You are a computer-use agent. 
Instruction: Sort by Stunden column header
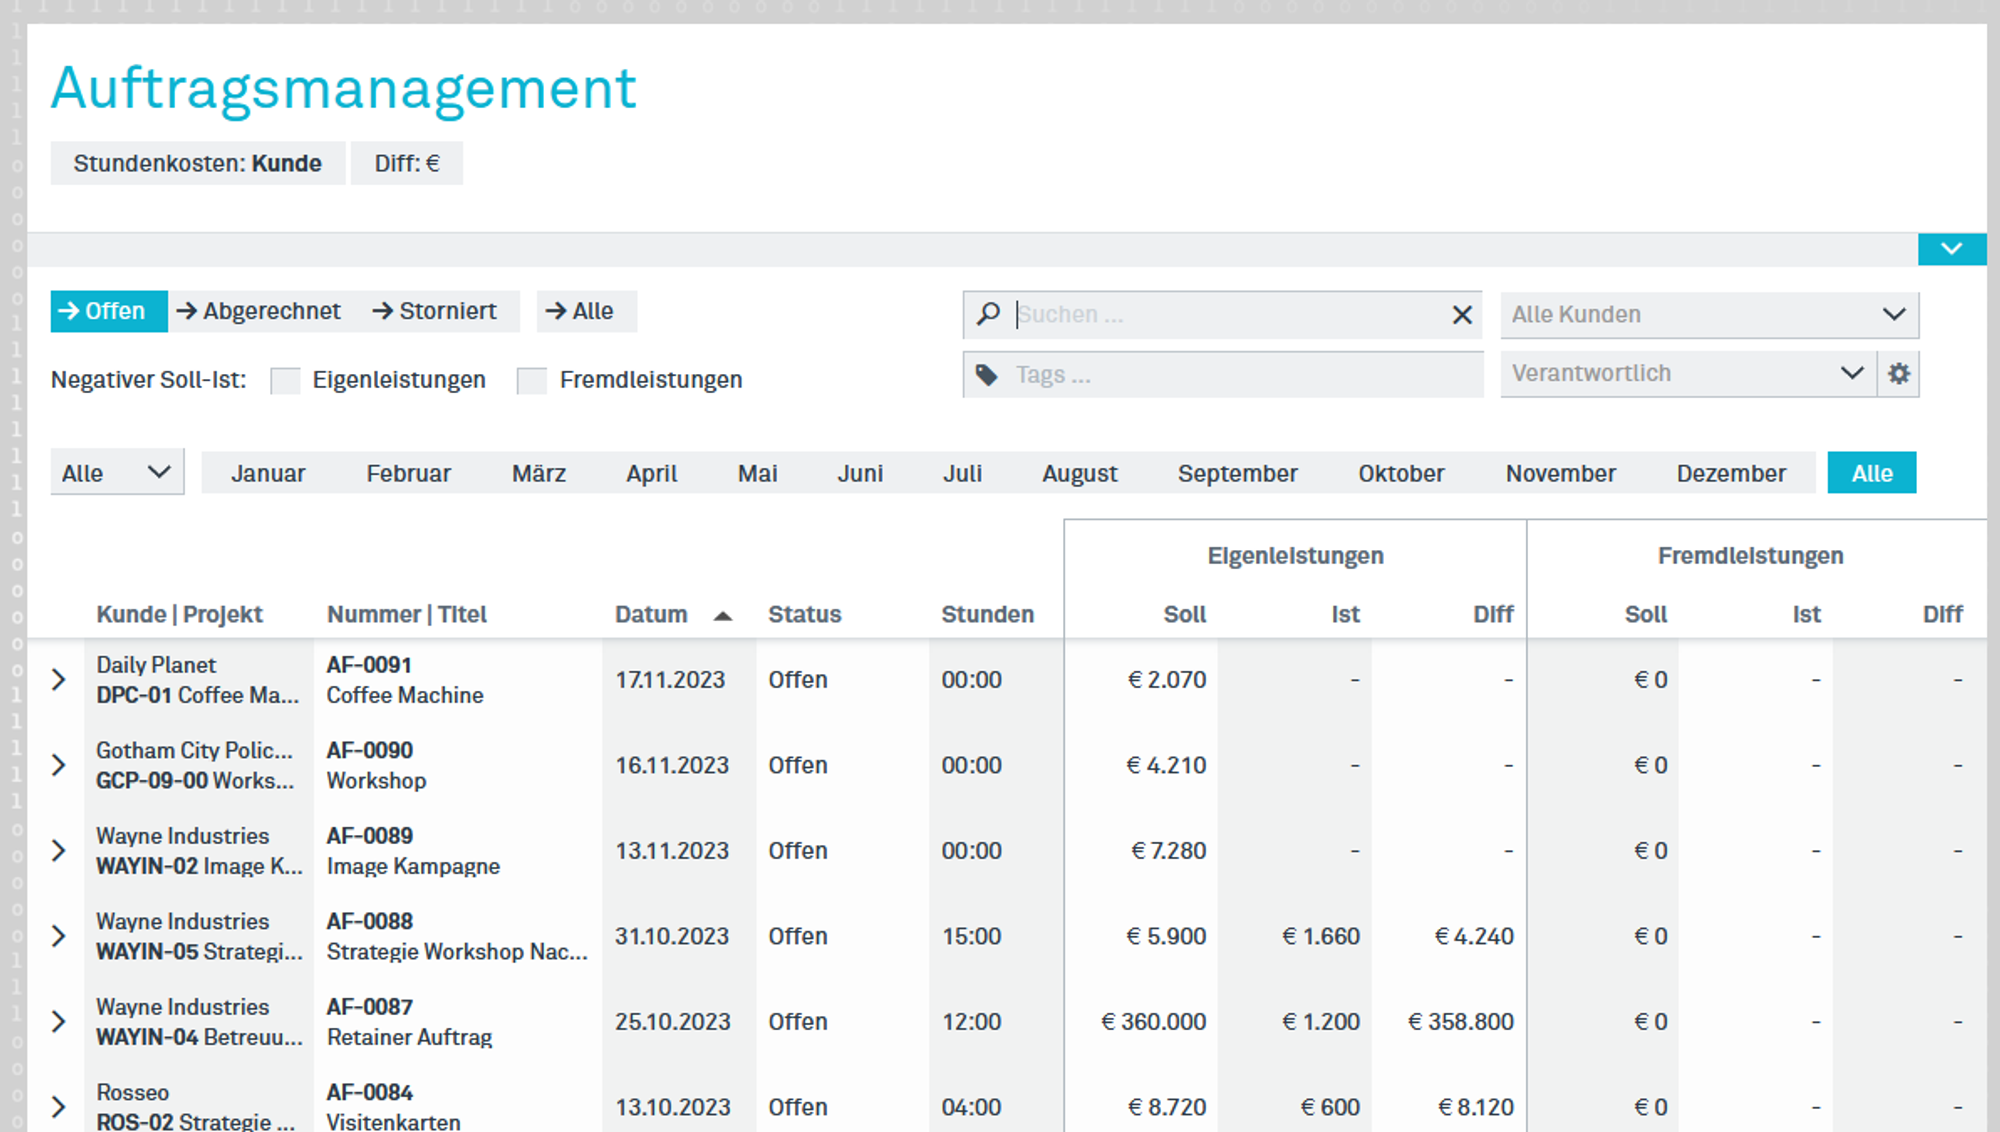click(x=987, y=614)
